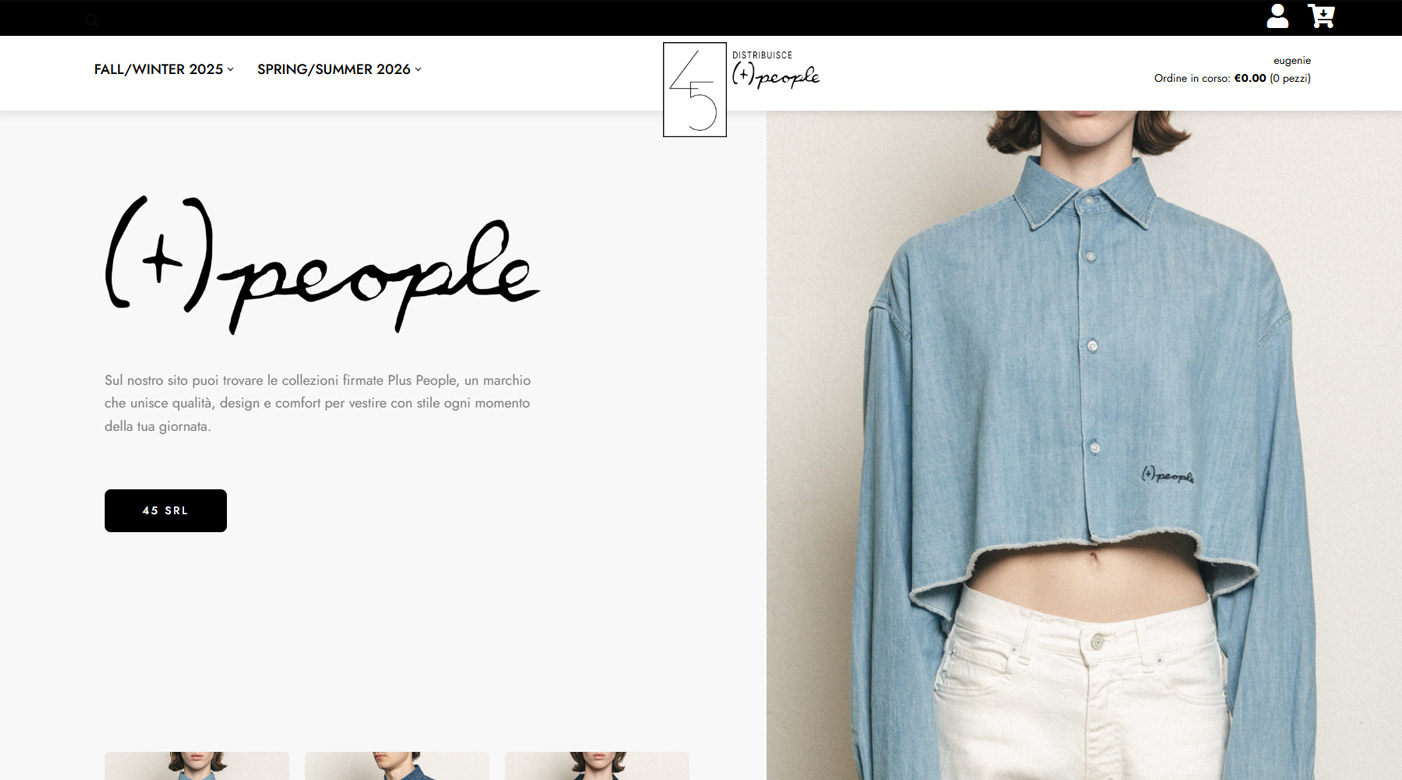
Task: Click the embroidered (+)people logo on shirt
Action: [1167, 475]
